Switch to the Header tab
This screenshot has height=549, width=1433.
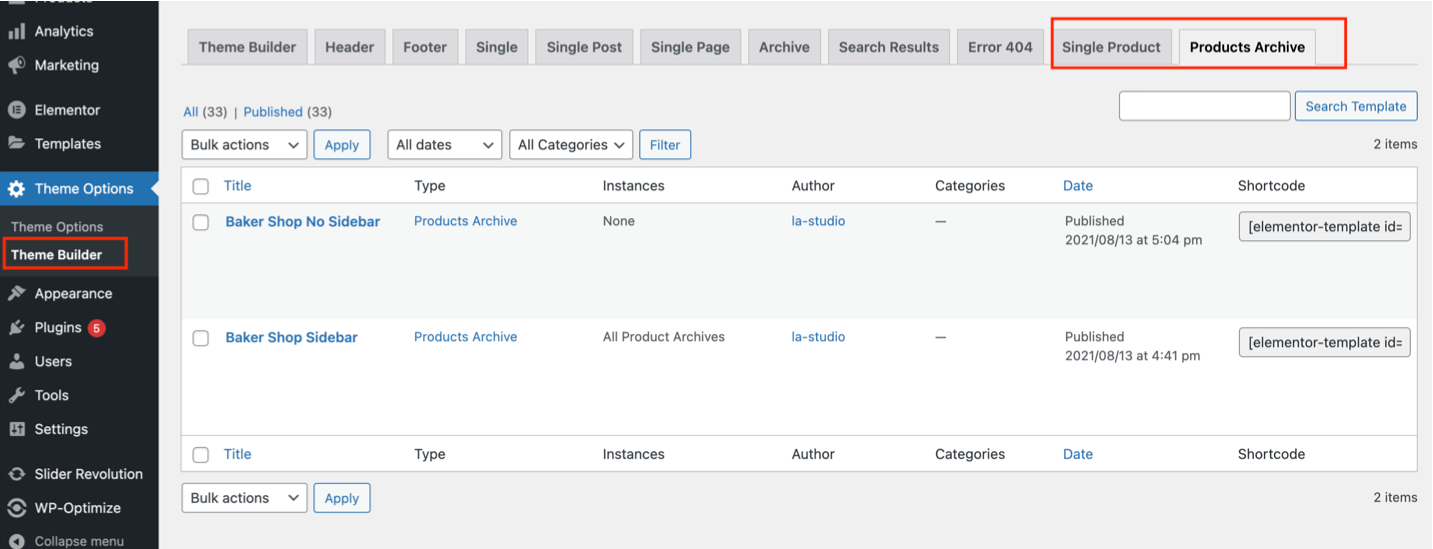349,47
